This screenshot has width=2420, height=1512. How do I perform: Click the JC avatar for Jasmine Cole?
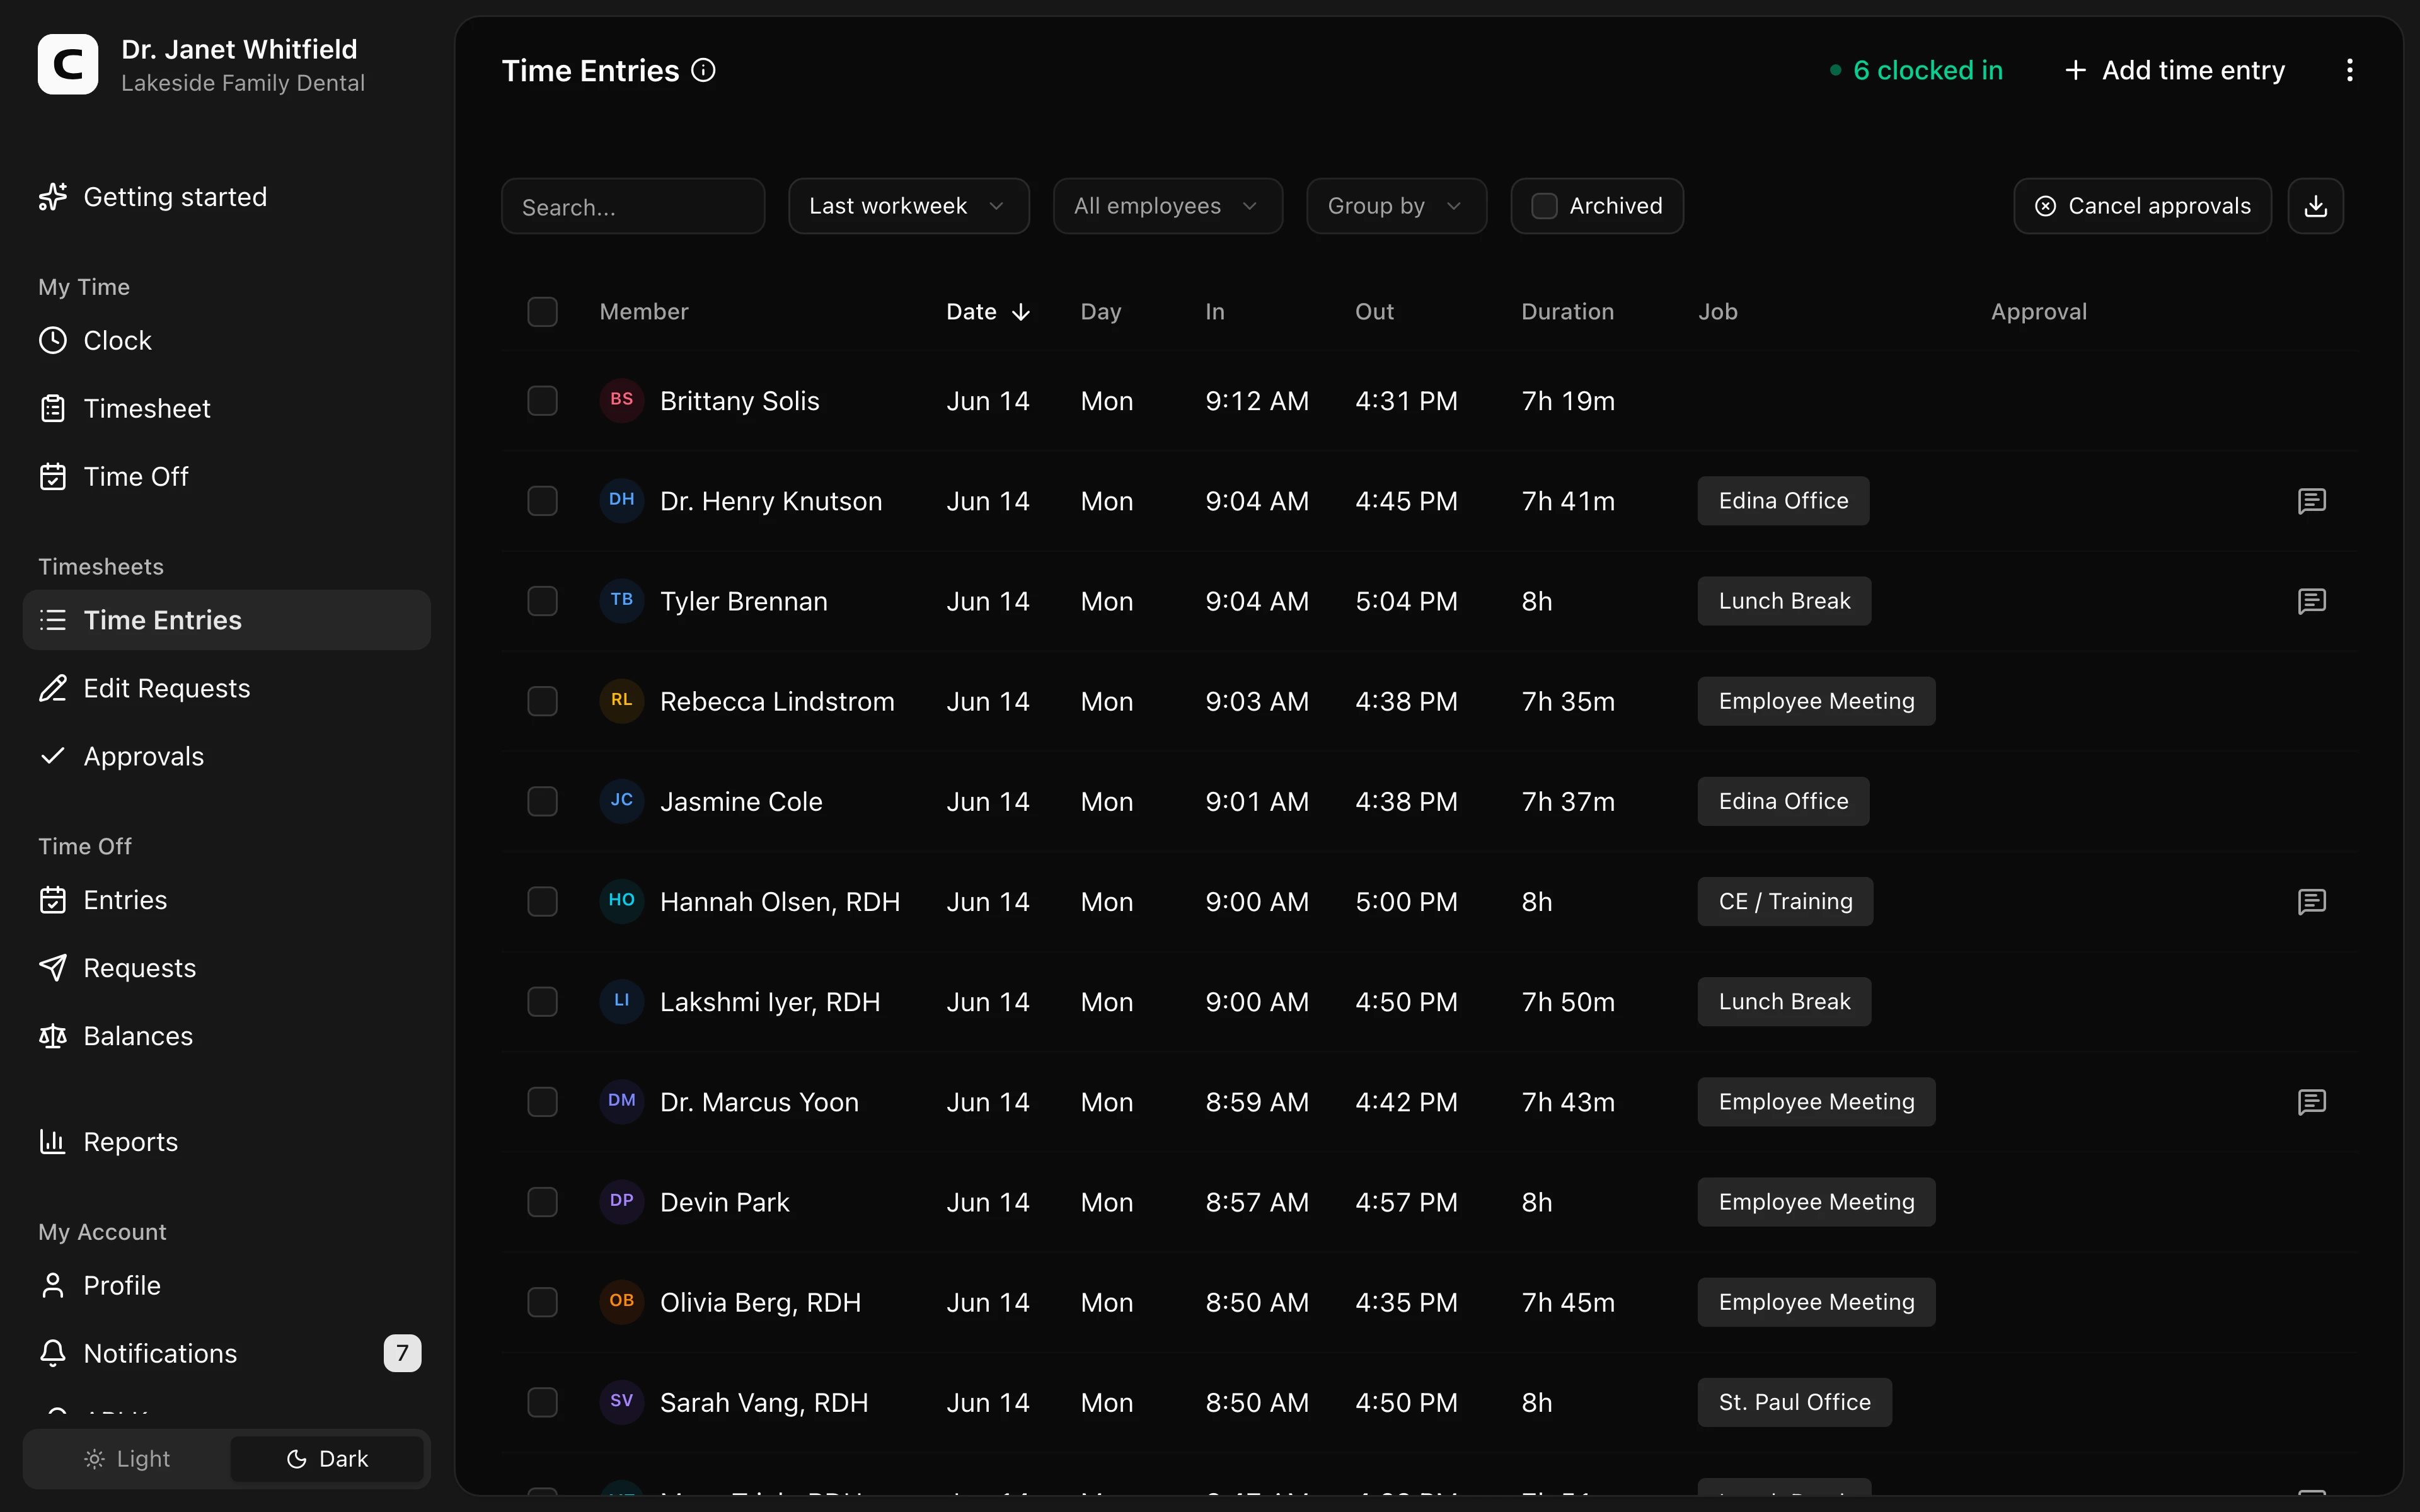pyautogui.click(x=622, y=801)
